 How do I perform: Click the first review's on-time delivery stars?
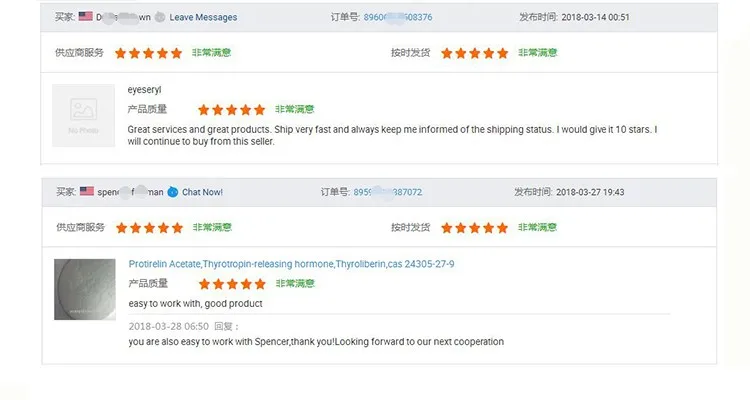[474, 53]
